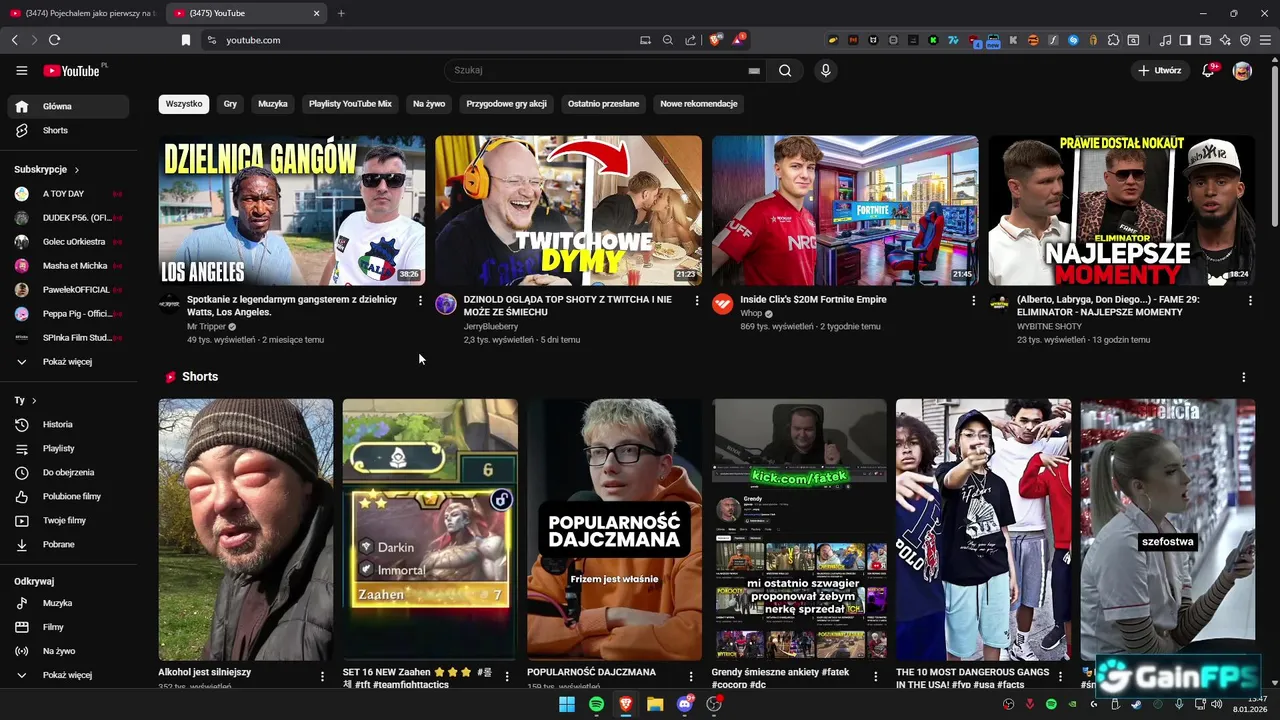Select Przygodowe gry akcji chip
1280x720 pixels.
pyautogui.click(x=506, y=104)
